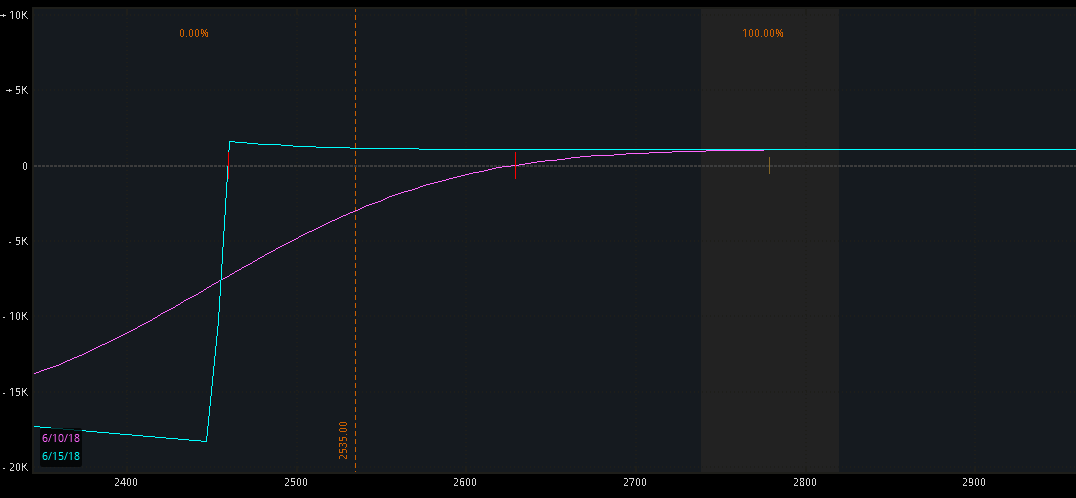Click the small orange tick marker near 2780
Image resolution: width=1076 pixels, height=498 pixels.
[769, 165]
